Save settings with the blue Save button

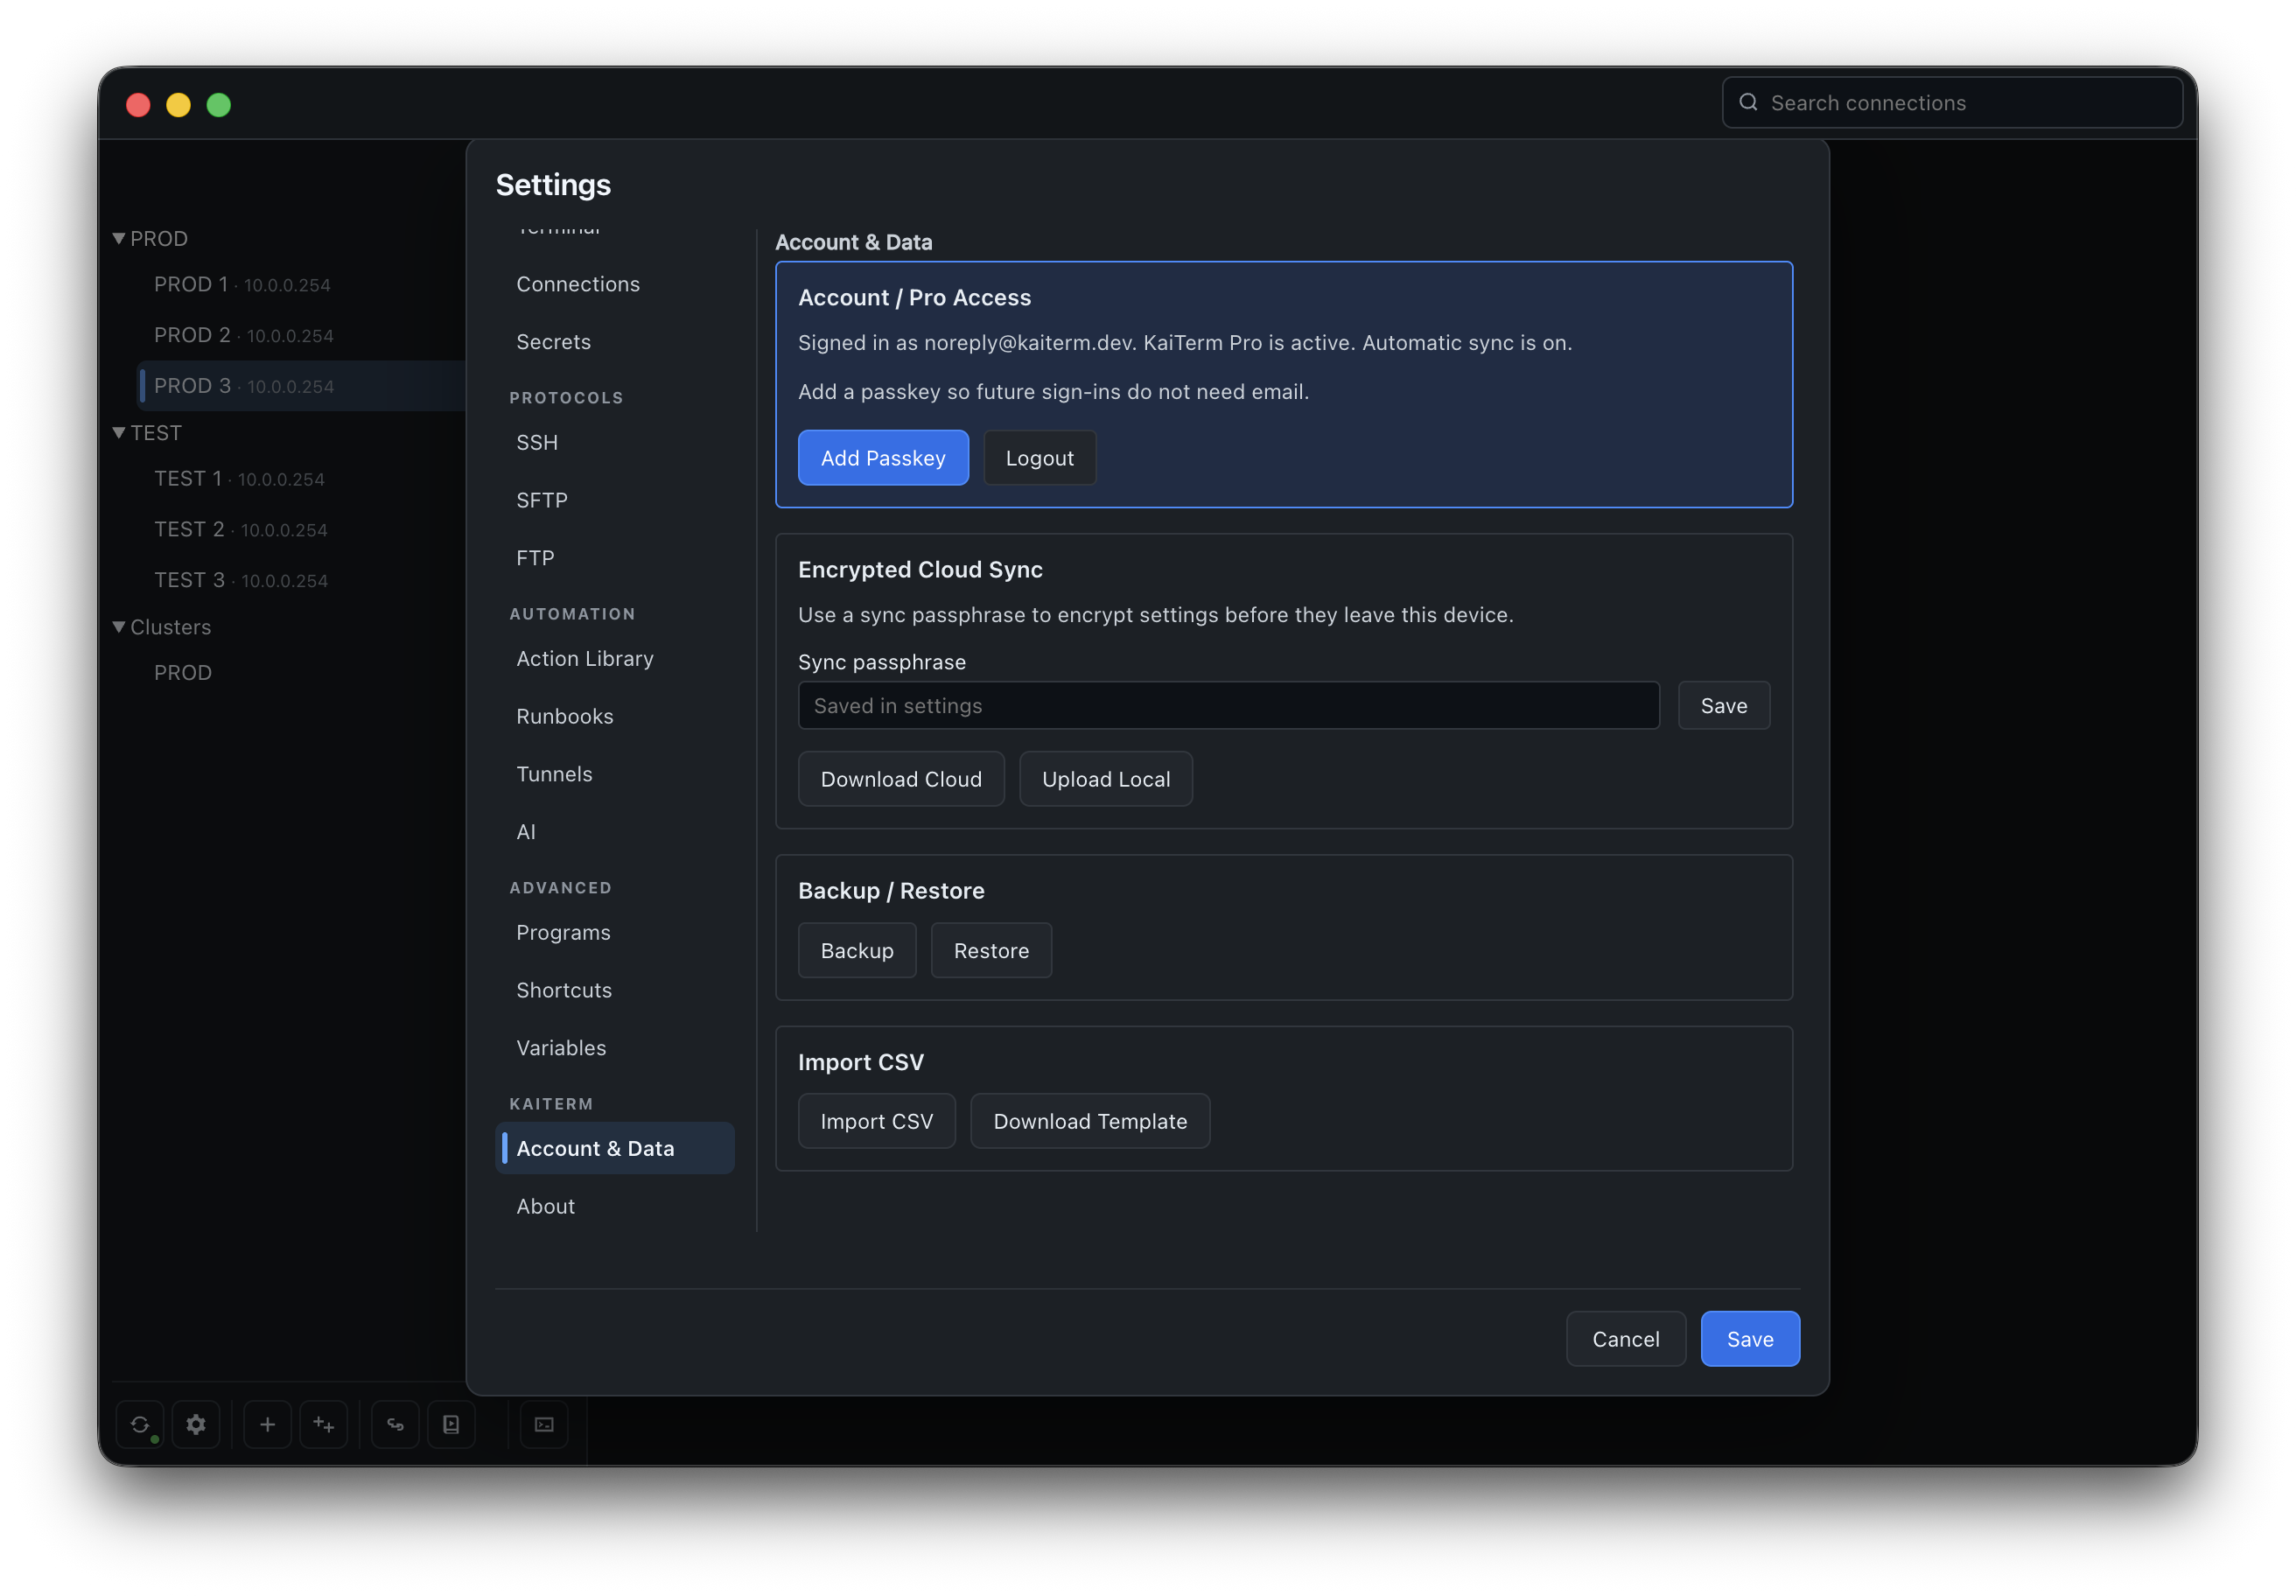click(x=1750, y=1339)
